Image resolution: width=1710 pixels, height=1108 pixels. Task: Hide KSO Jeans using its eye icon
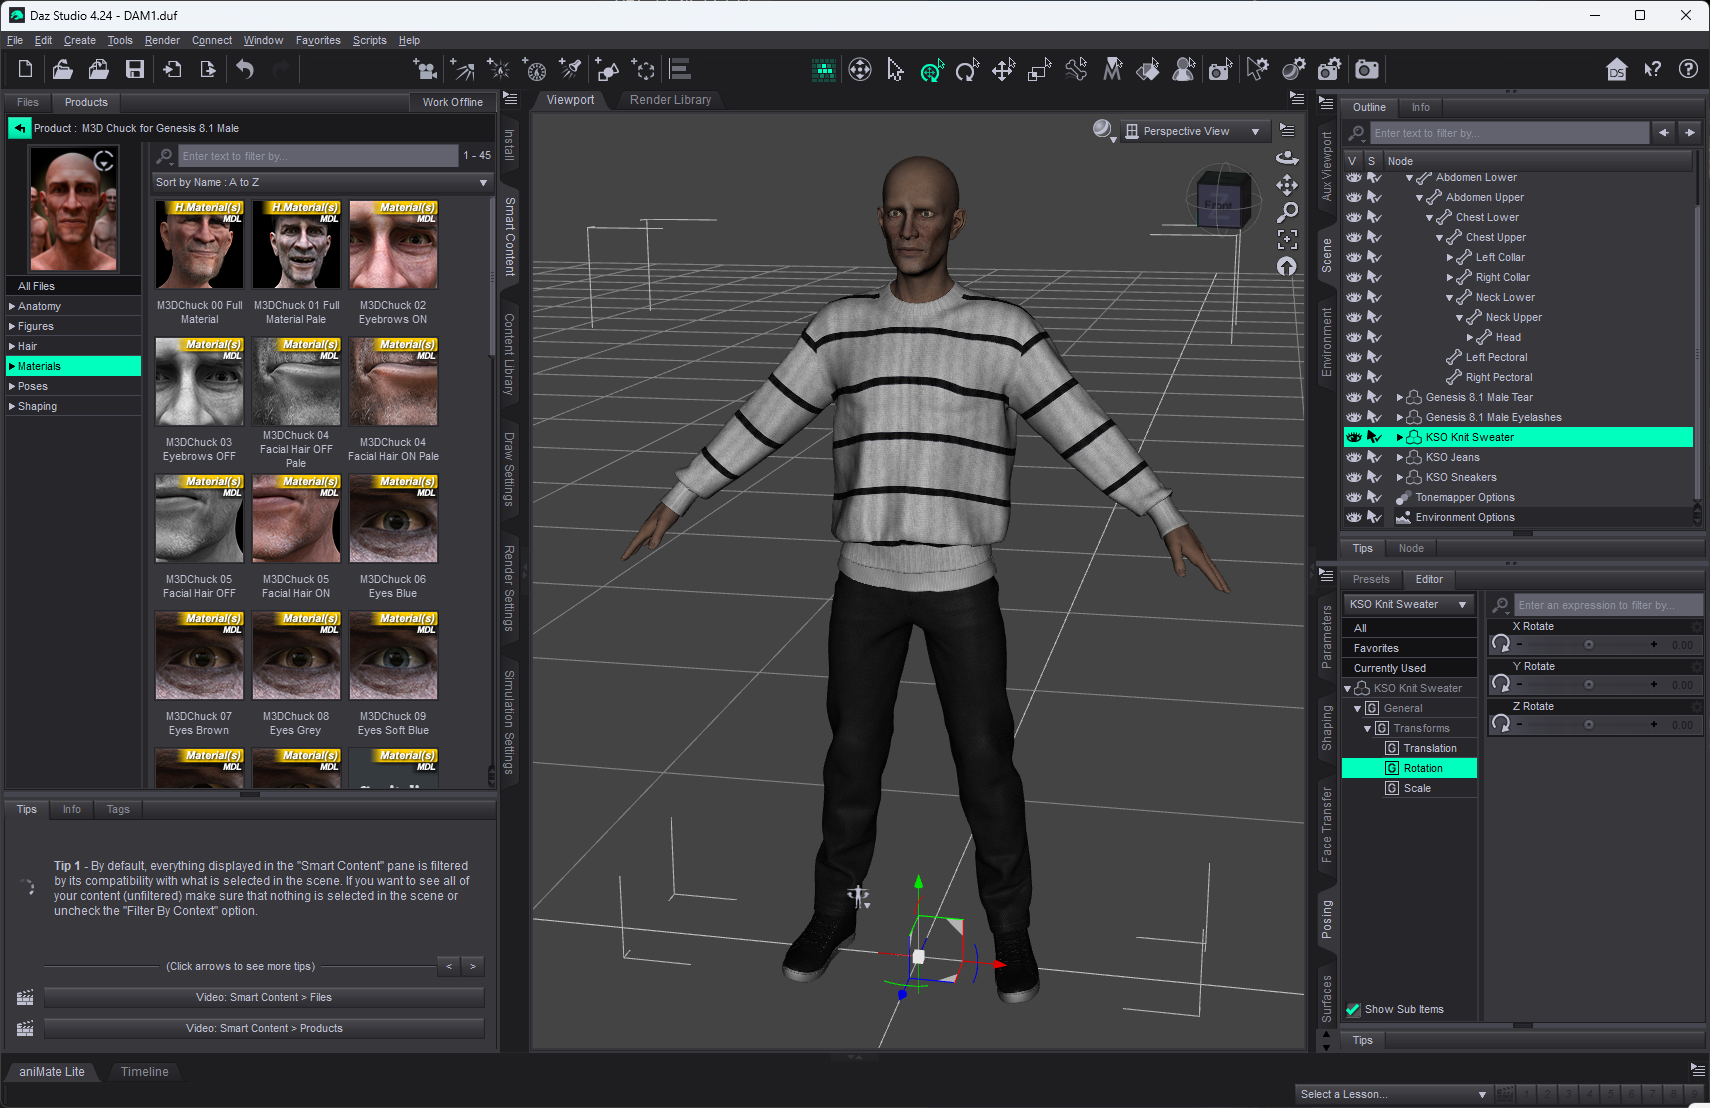point(1354,457)
